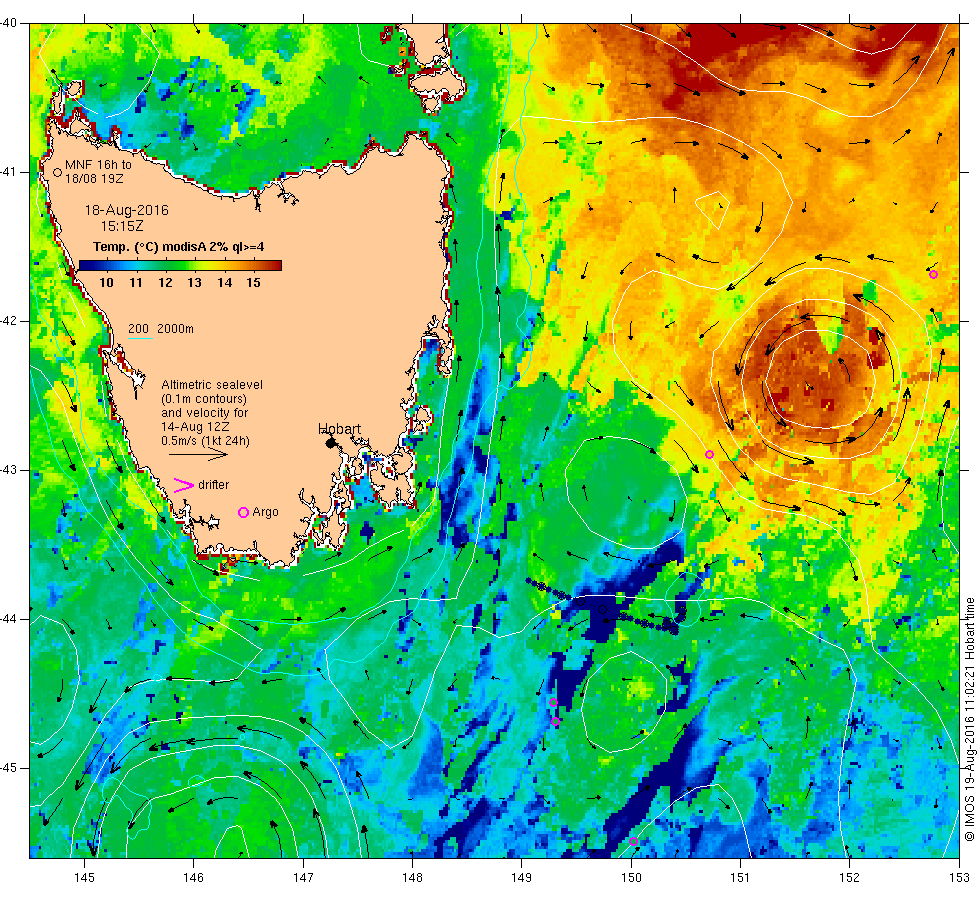Click the cyan depth contour legend line
Screen dimensions: 980x900
(x=141, y=339)
